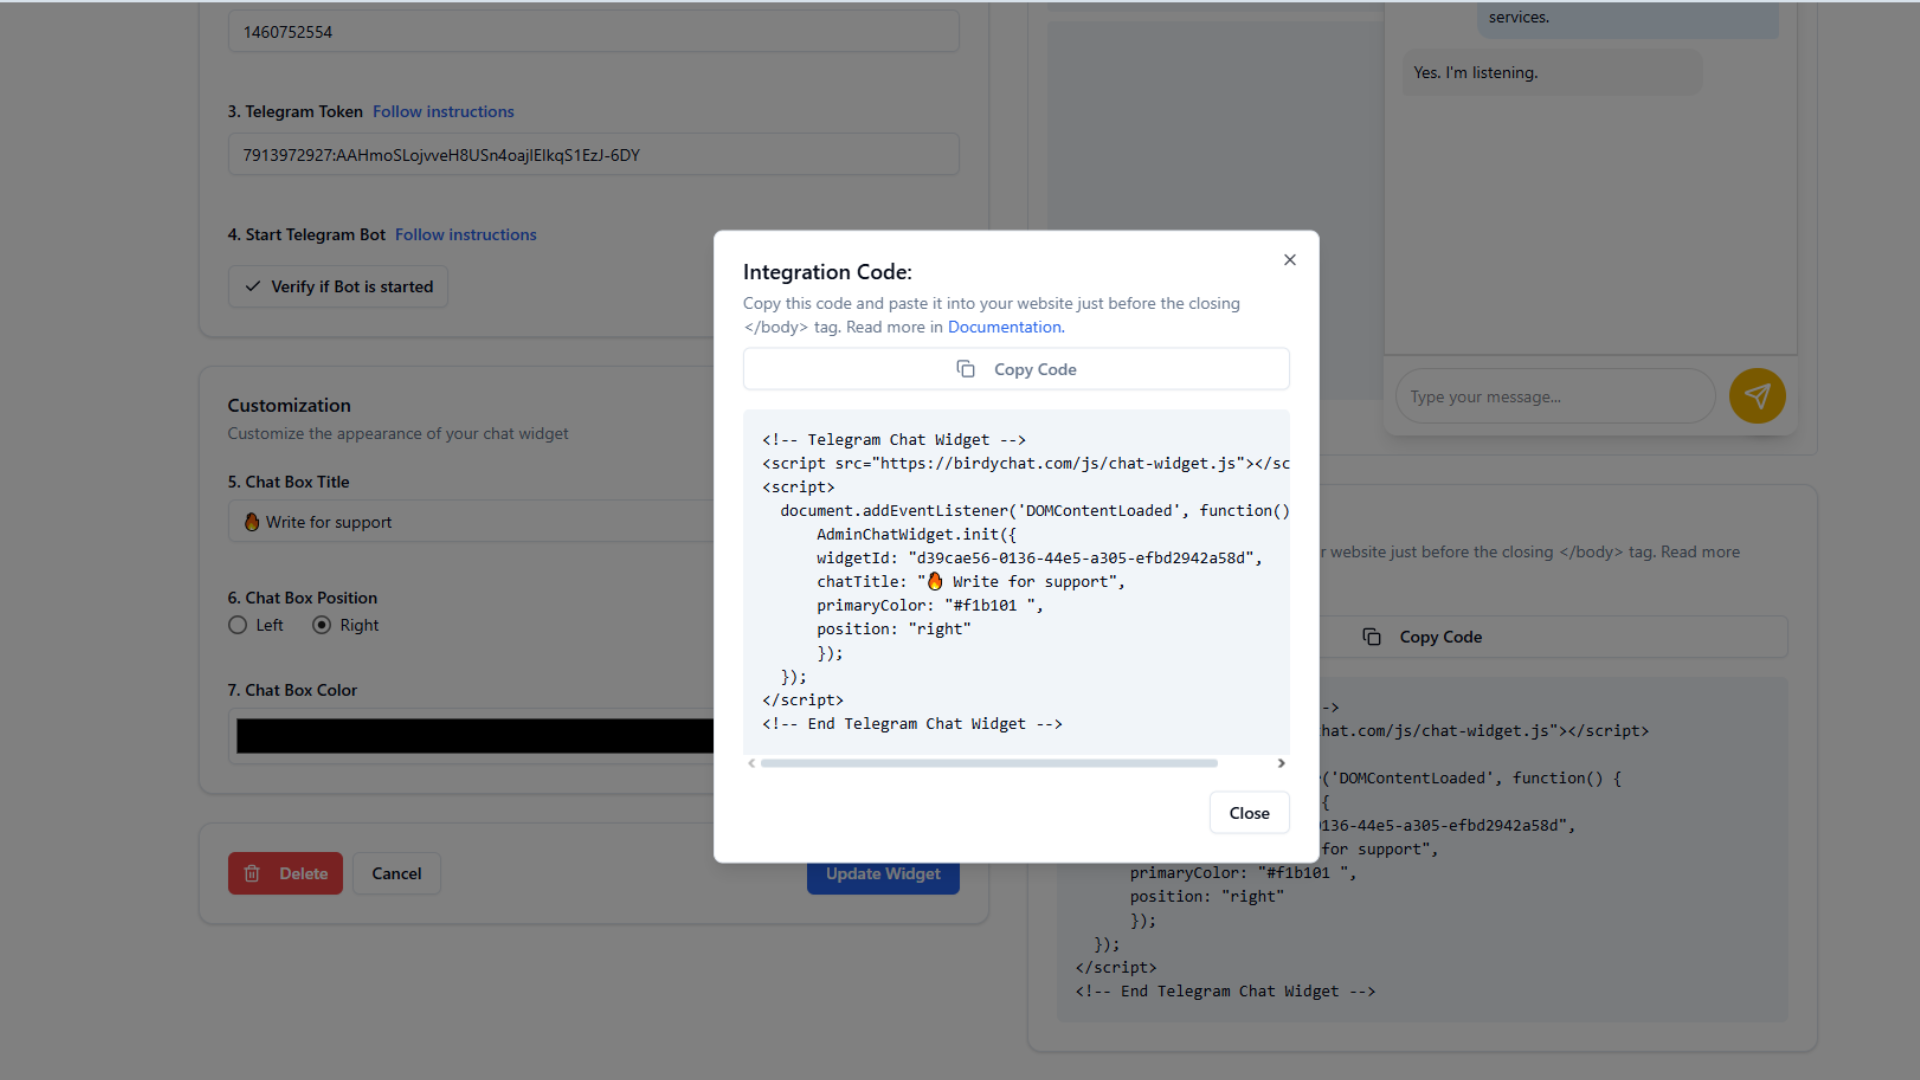Screen dimensions: 1920x1080
Task: Open the Documentation link
Action: click(x=1003, y=327)
